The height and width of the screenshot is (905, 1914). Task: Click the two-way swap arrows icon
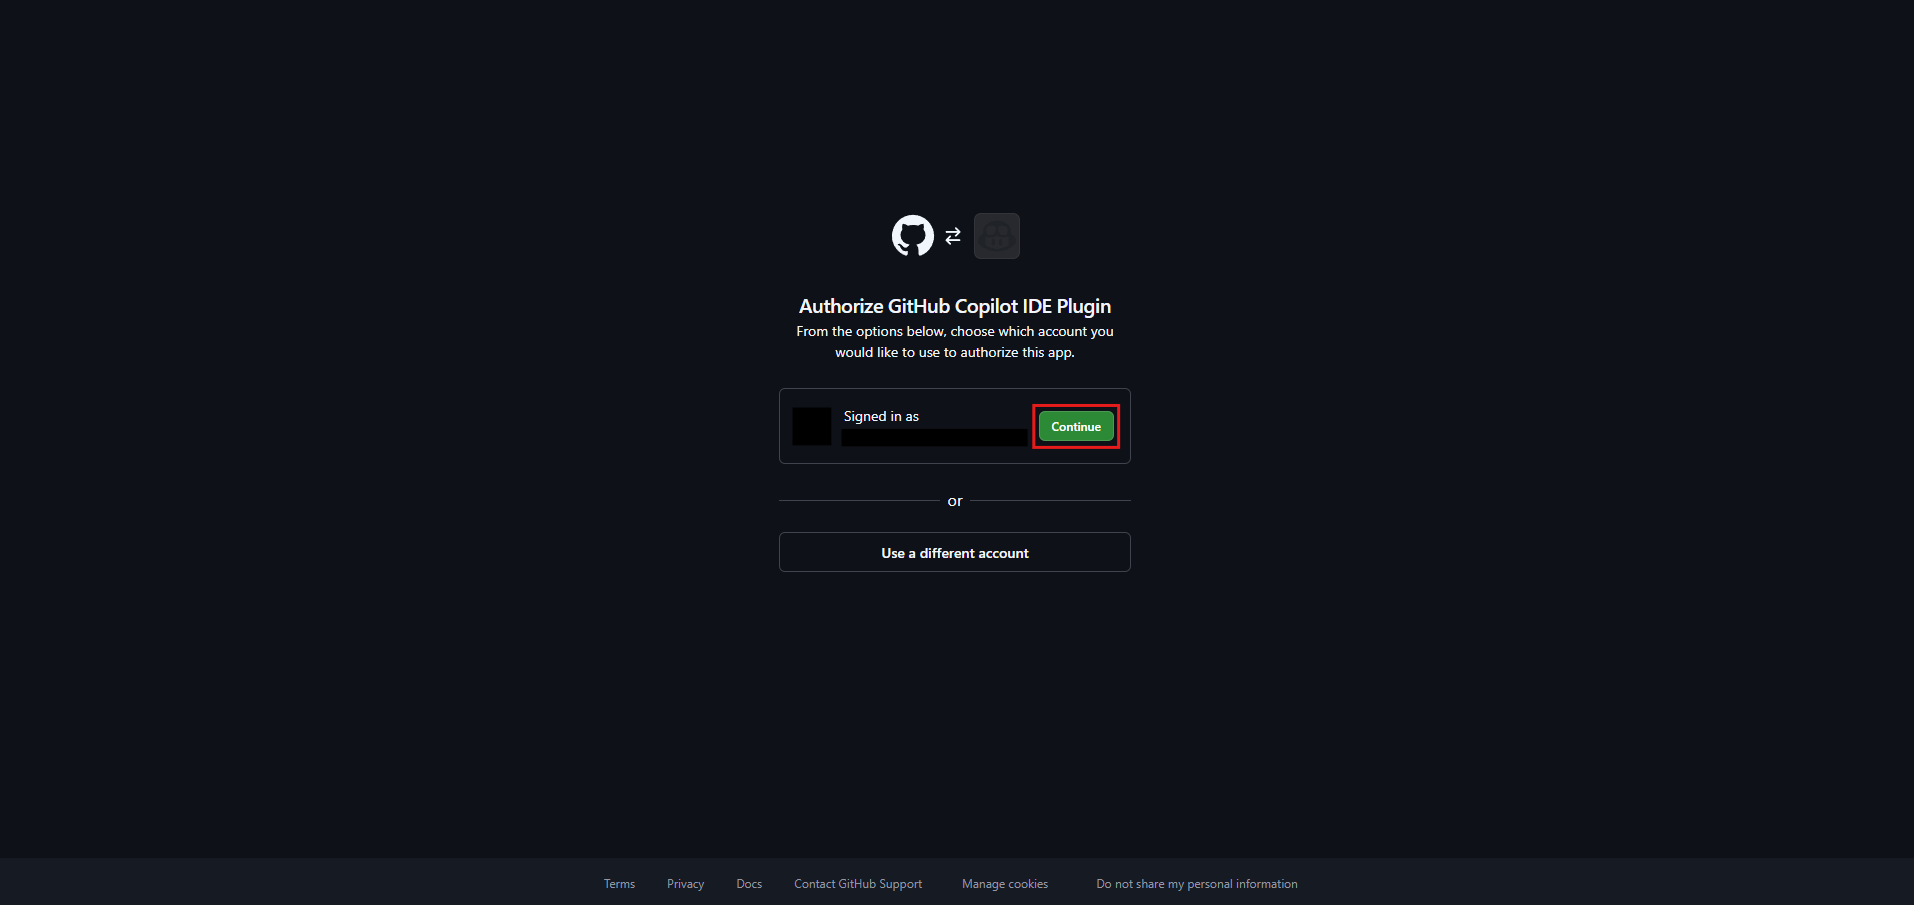coord(953,236)
